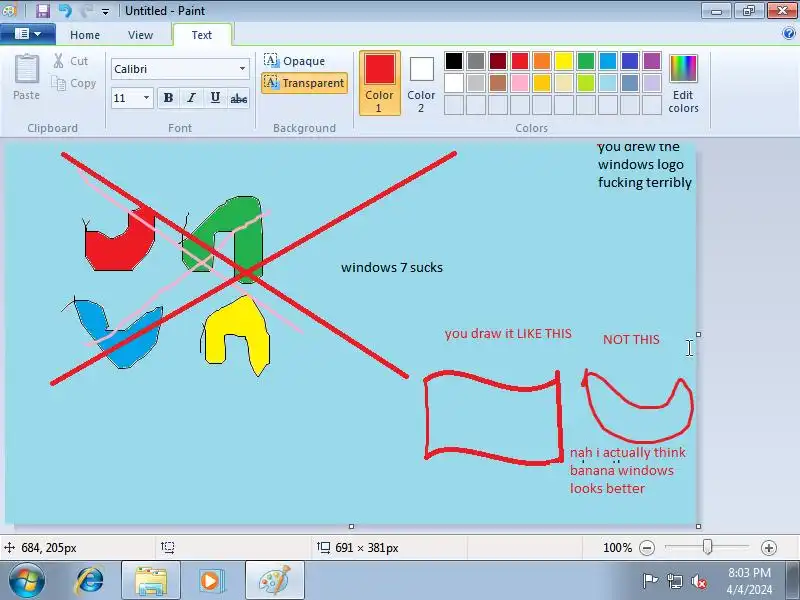Click the Paint taskbar icon
The height and width of the screenshot is (600, 800).
274,581
